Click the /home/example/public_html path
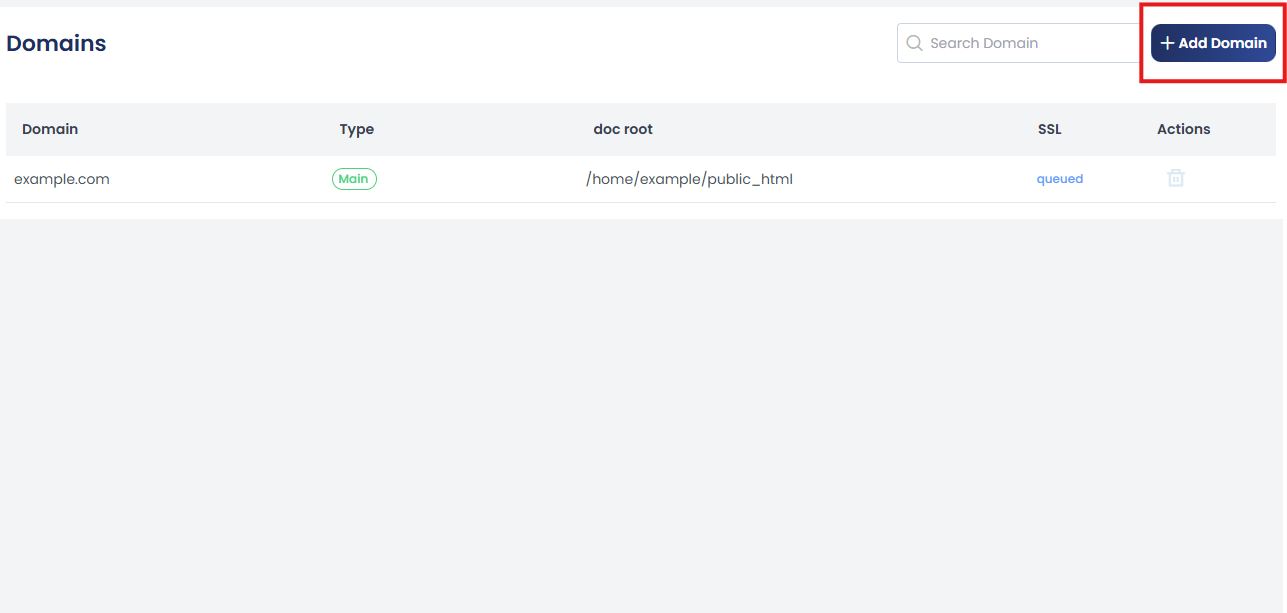 click(689, 179)
